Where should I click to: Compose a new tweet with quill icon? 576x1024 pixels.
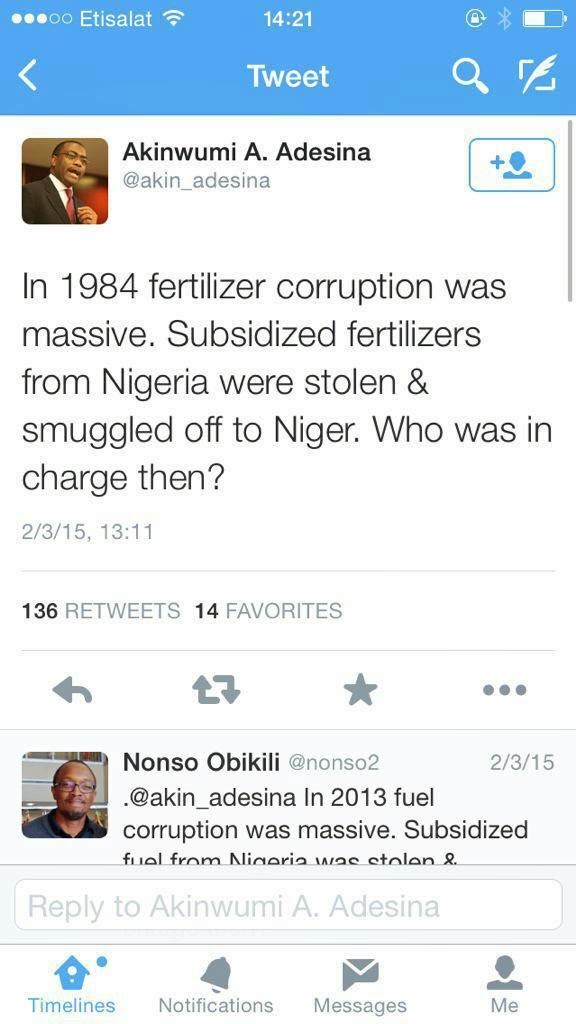click(537, 73)
